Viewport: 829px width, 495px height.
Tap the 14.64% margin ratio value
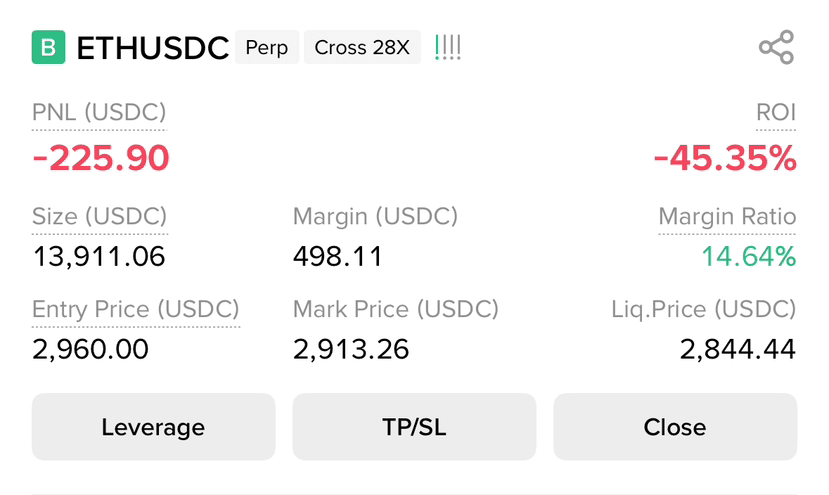point(749,256)
